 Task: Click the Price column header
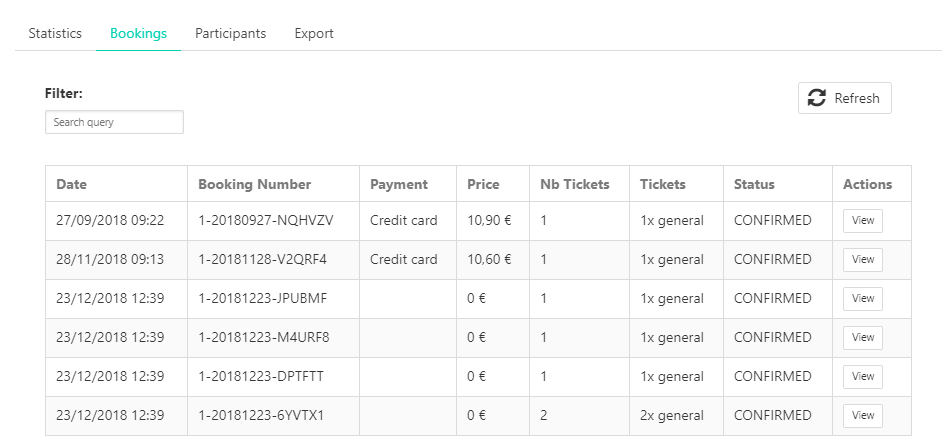click(x=483, y=184)
